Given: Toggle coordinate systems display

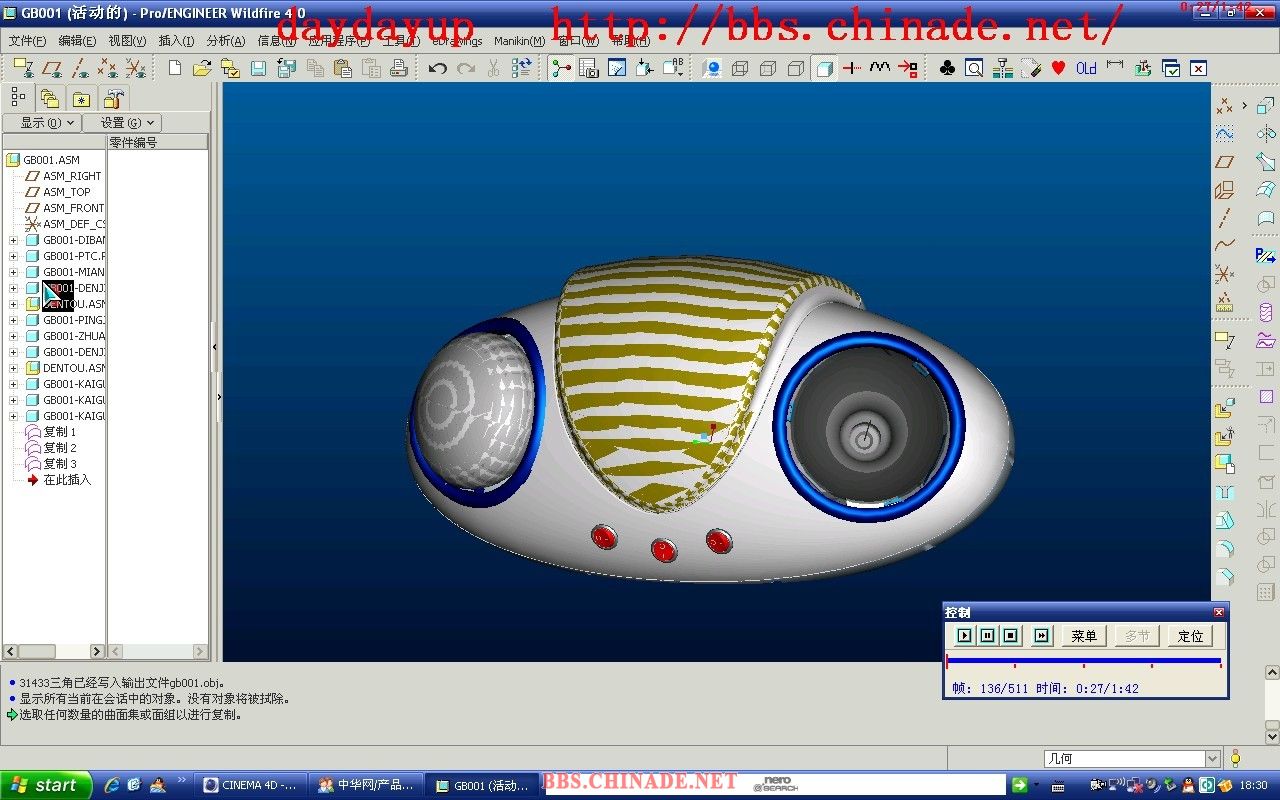Looking at the screenshot, I should [x=136, y=68].
